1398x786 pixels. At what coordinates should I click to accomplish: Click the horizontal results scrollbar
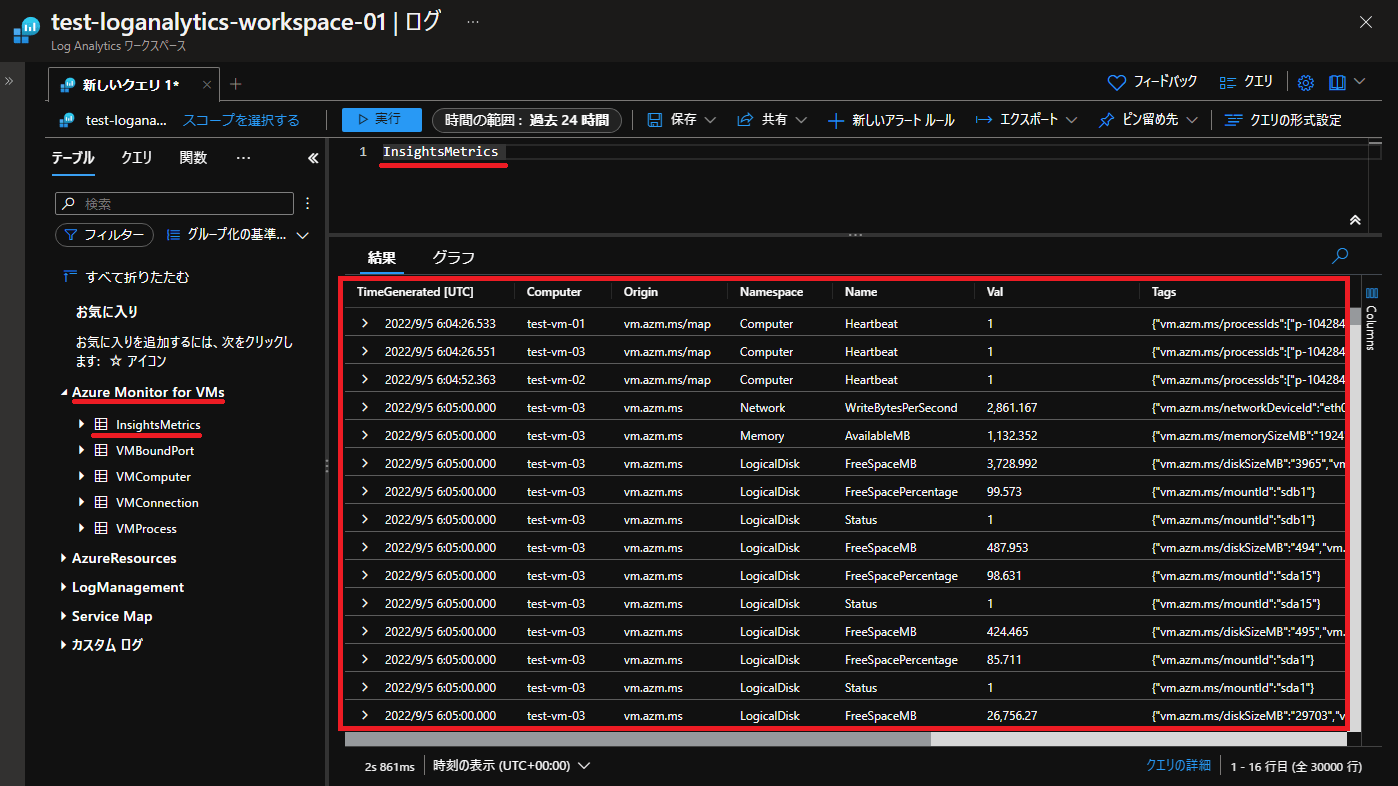point(638,739)
